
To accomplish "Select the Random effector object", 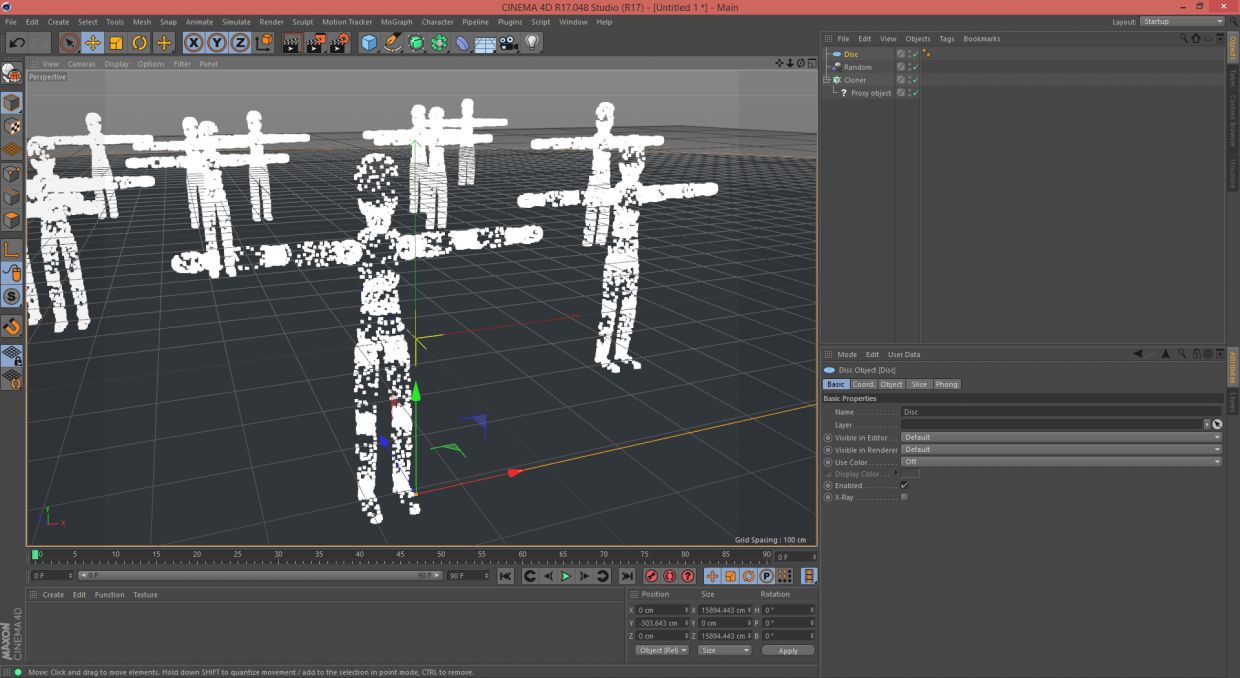I will [x=857, y=67].
